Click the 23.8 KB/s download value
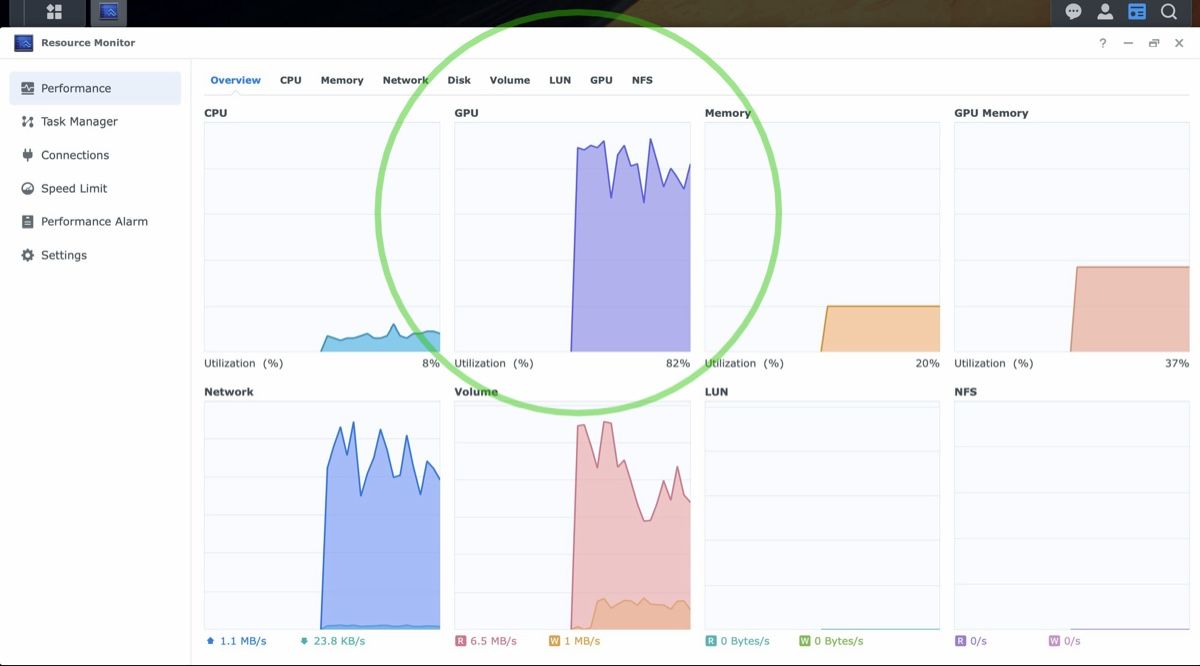This screenshot has width=1200, height=666. [339, 641]
